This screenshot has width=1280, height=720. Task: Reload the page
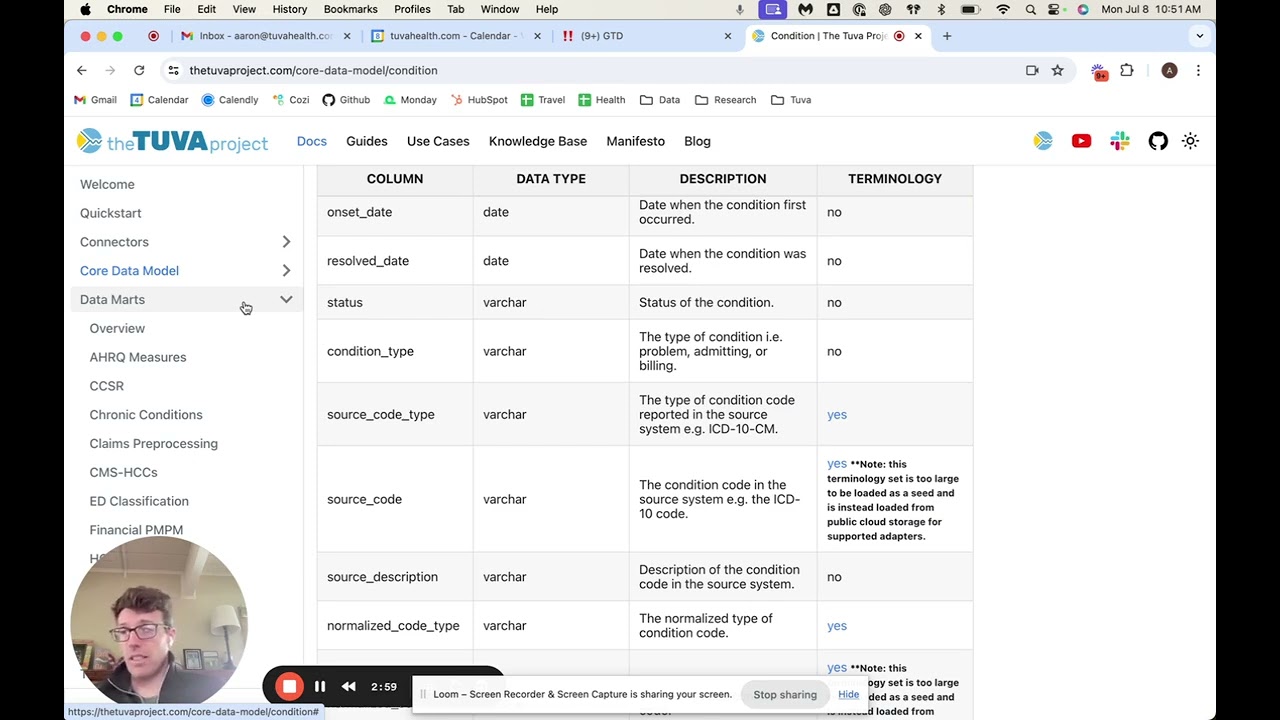pyautogui.click(x=139, y=70)
